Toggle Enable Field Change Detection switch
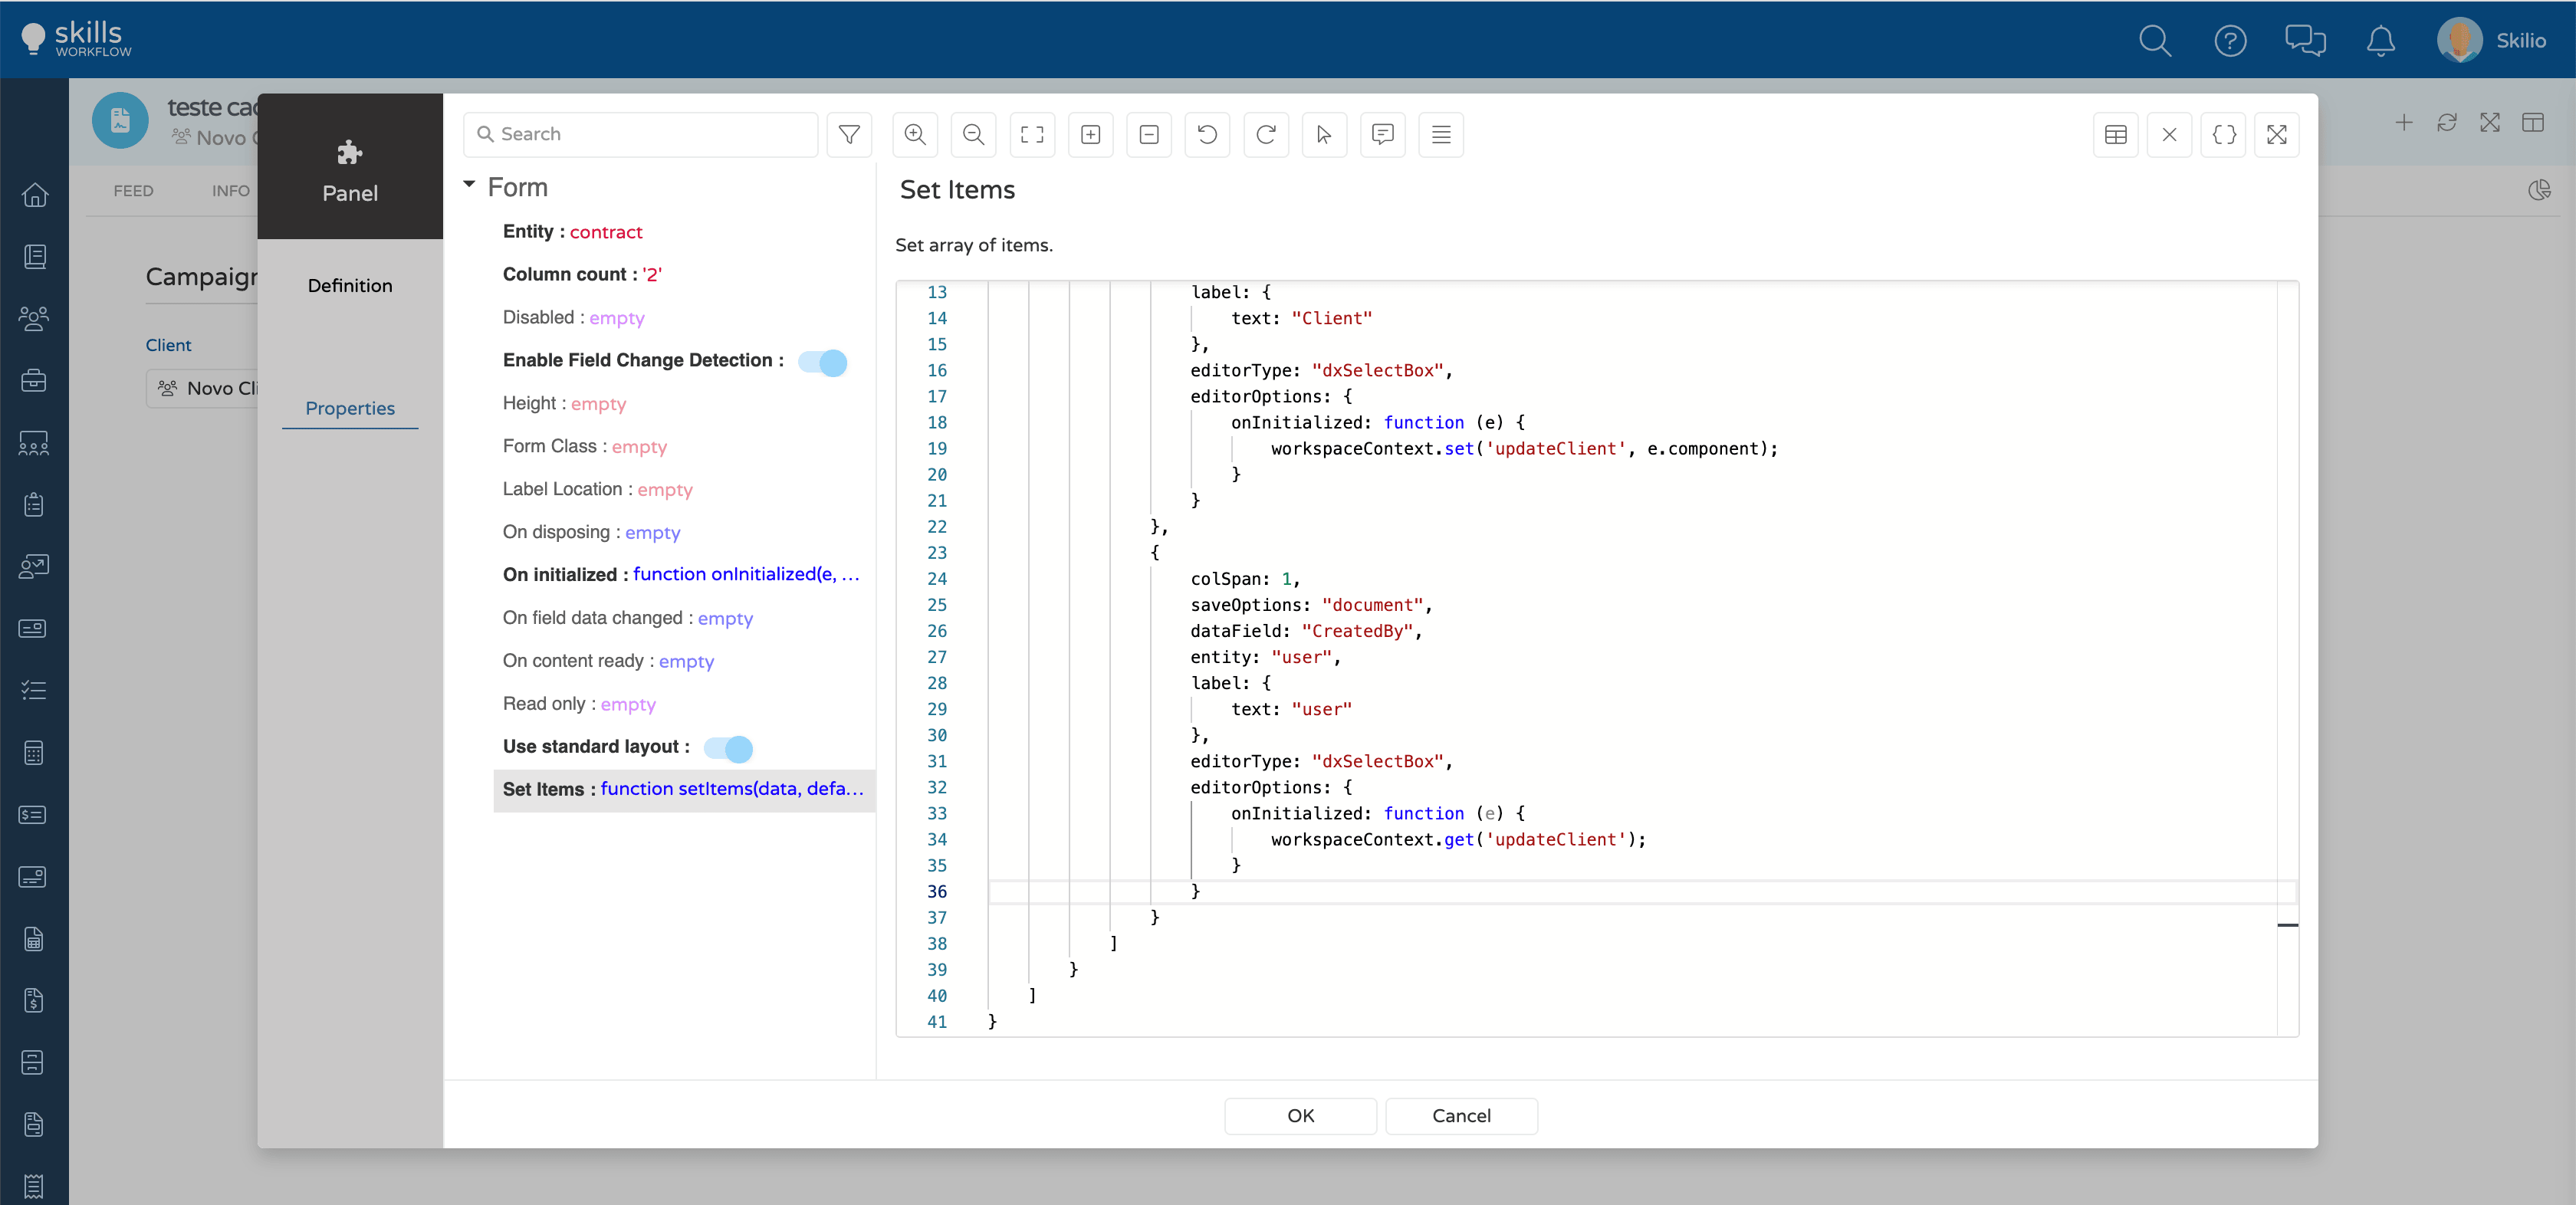2576x1205 pixels. tap(823, 362)
